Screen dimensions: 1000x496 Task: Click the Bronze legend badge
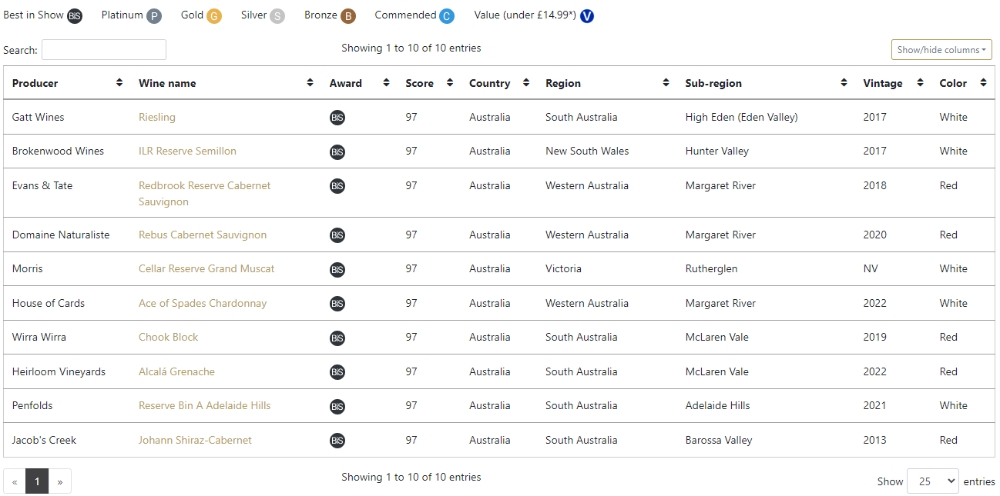point(348,16)
